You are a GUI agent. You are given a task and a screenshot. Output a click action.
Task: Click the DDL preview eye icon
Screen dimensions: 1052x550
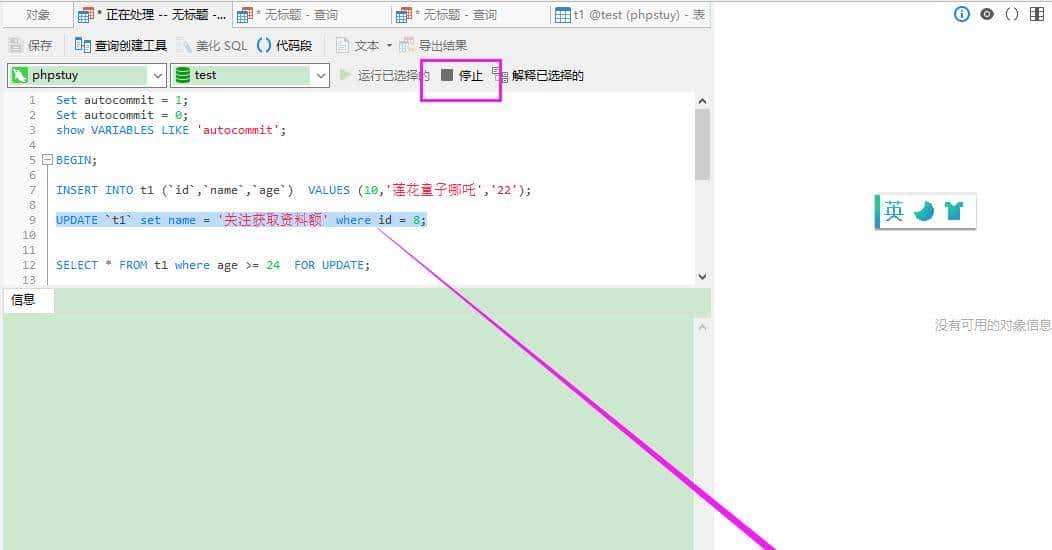click(986, 14)
